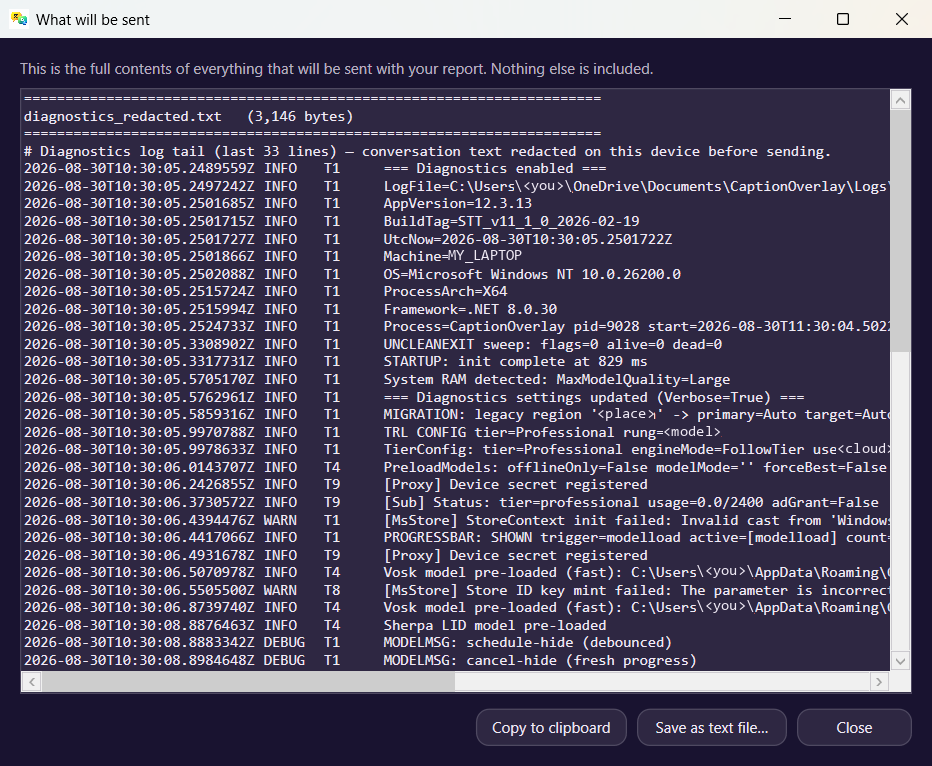Click the horizontal scrollbar left arrow
This screenshot has height=766, width=932.
[x=32, y=682]
